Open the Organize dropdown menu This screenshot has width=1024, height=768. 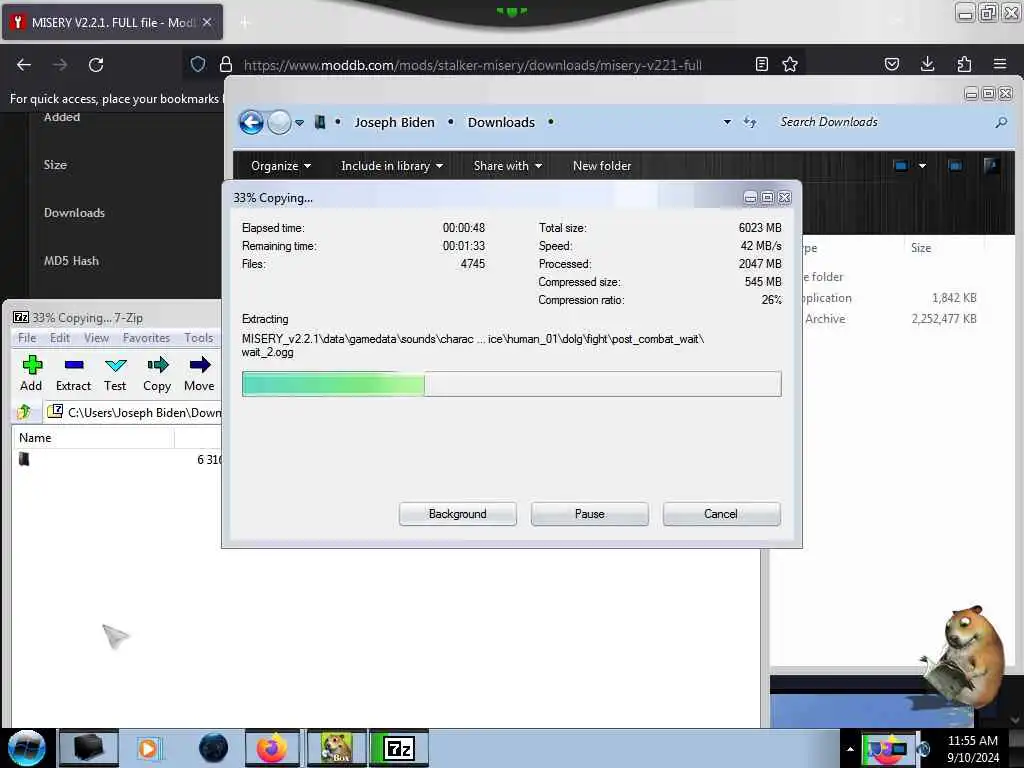[x=281, y=166]
